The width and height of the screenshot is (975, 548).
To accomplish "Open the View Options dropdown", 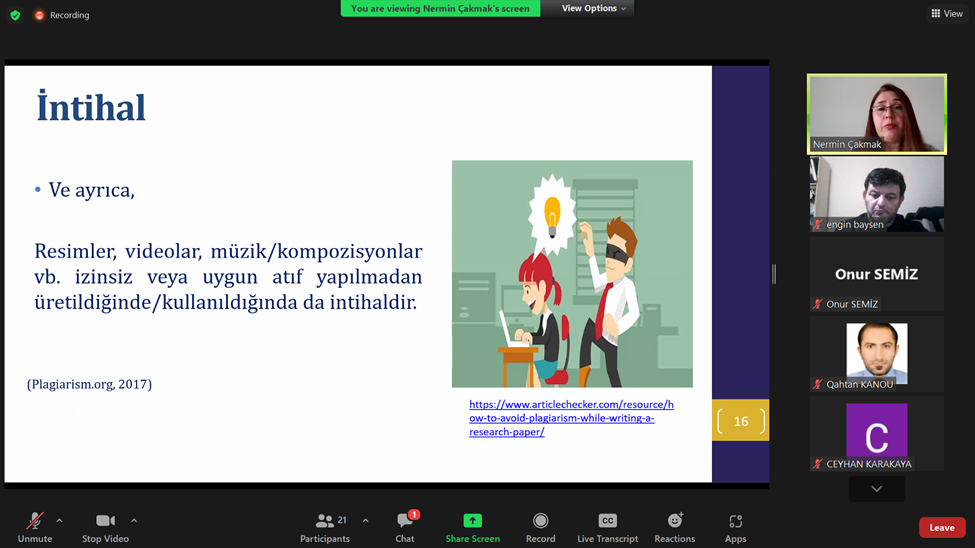I will (x=593, y=8).
